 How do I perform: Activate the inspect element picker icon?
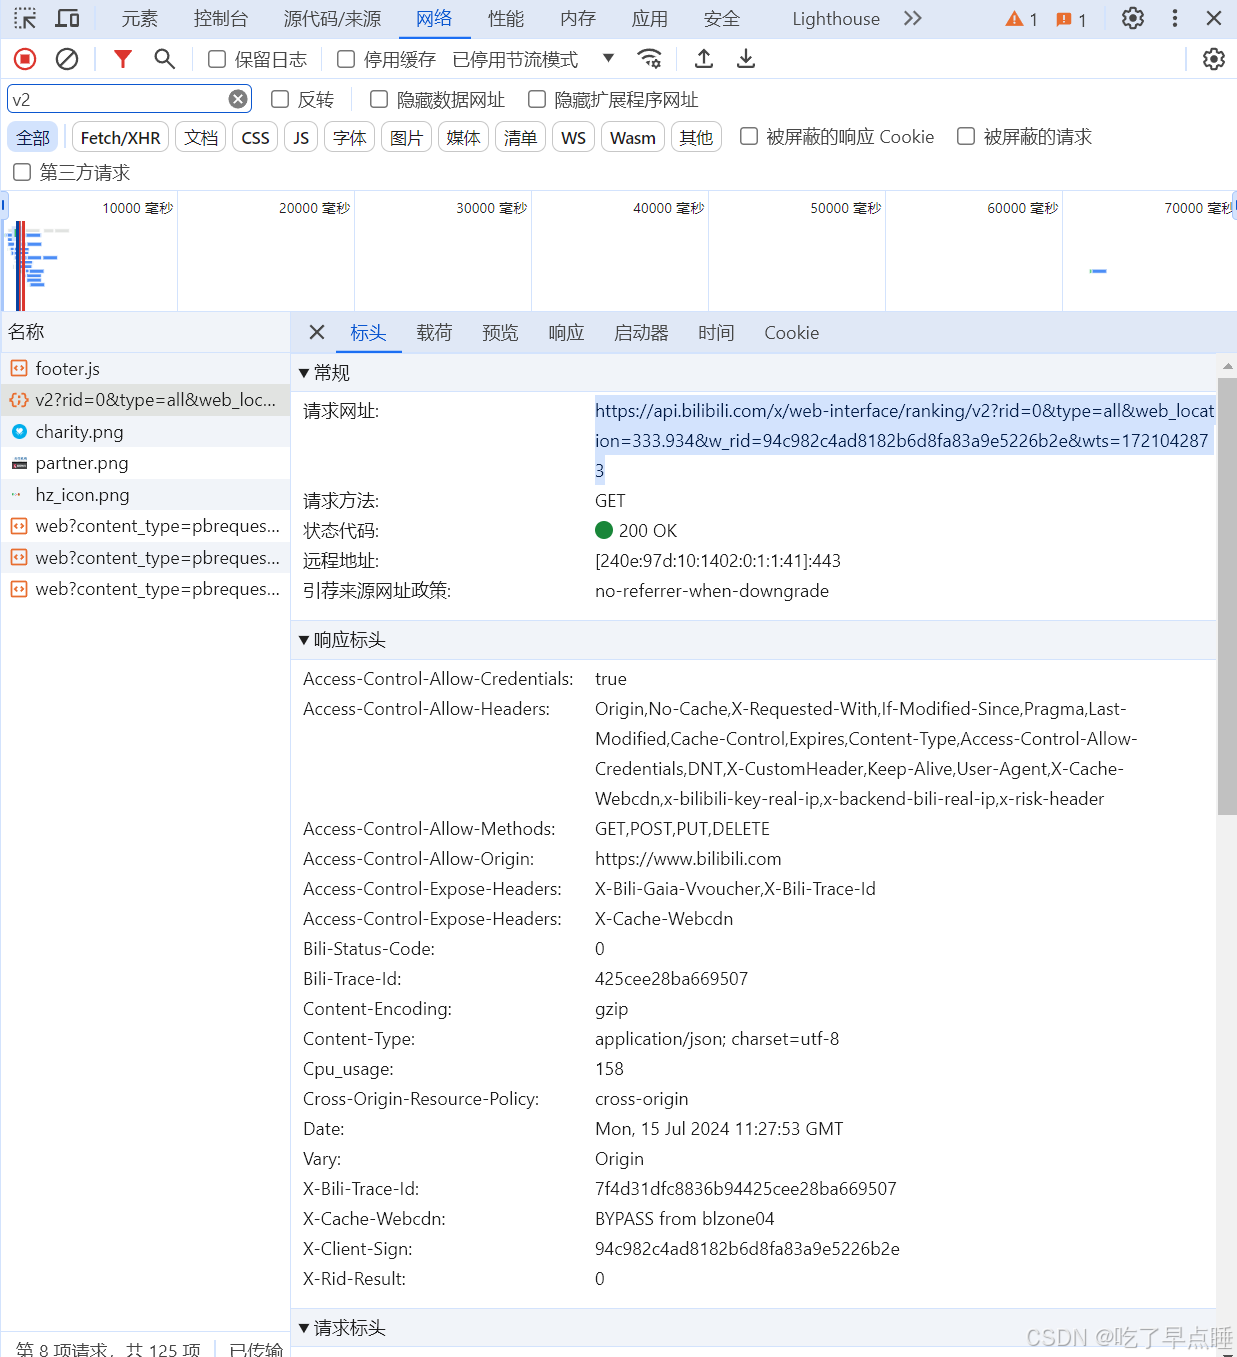coord(25,18)
